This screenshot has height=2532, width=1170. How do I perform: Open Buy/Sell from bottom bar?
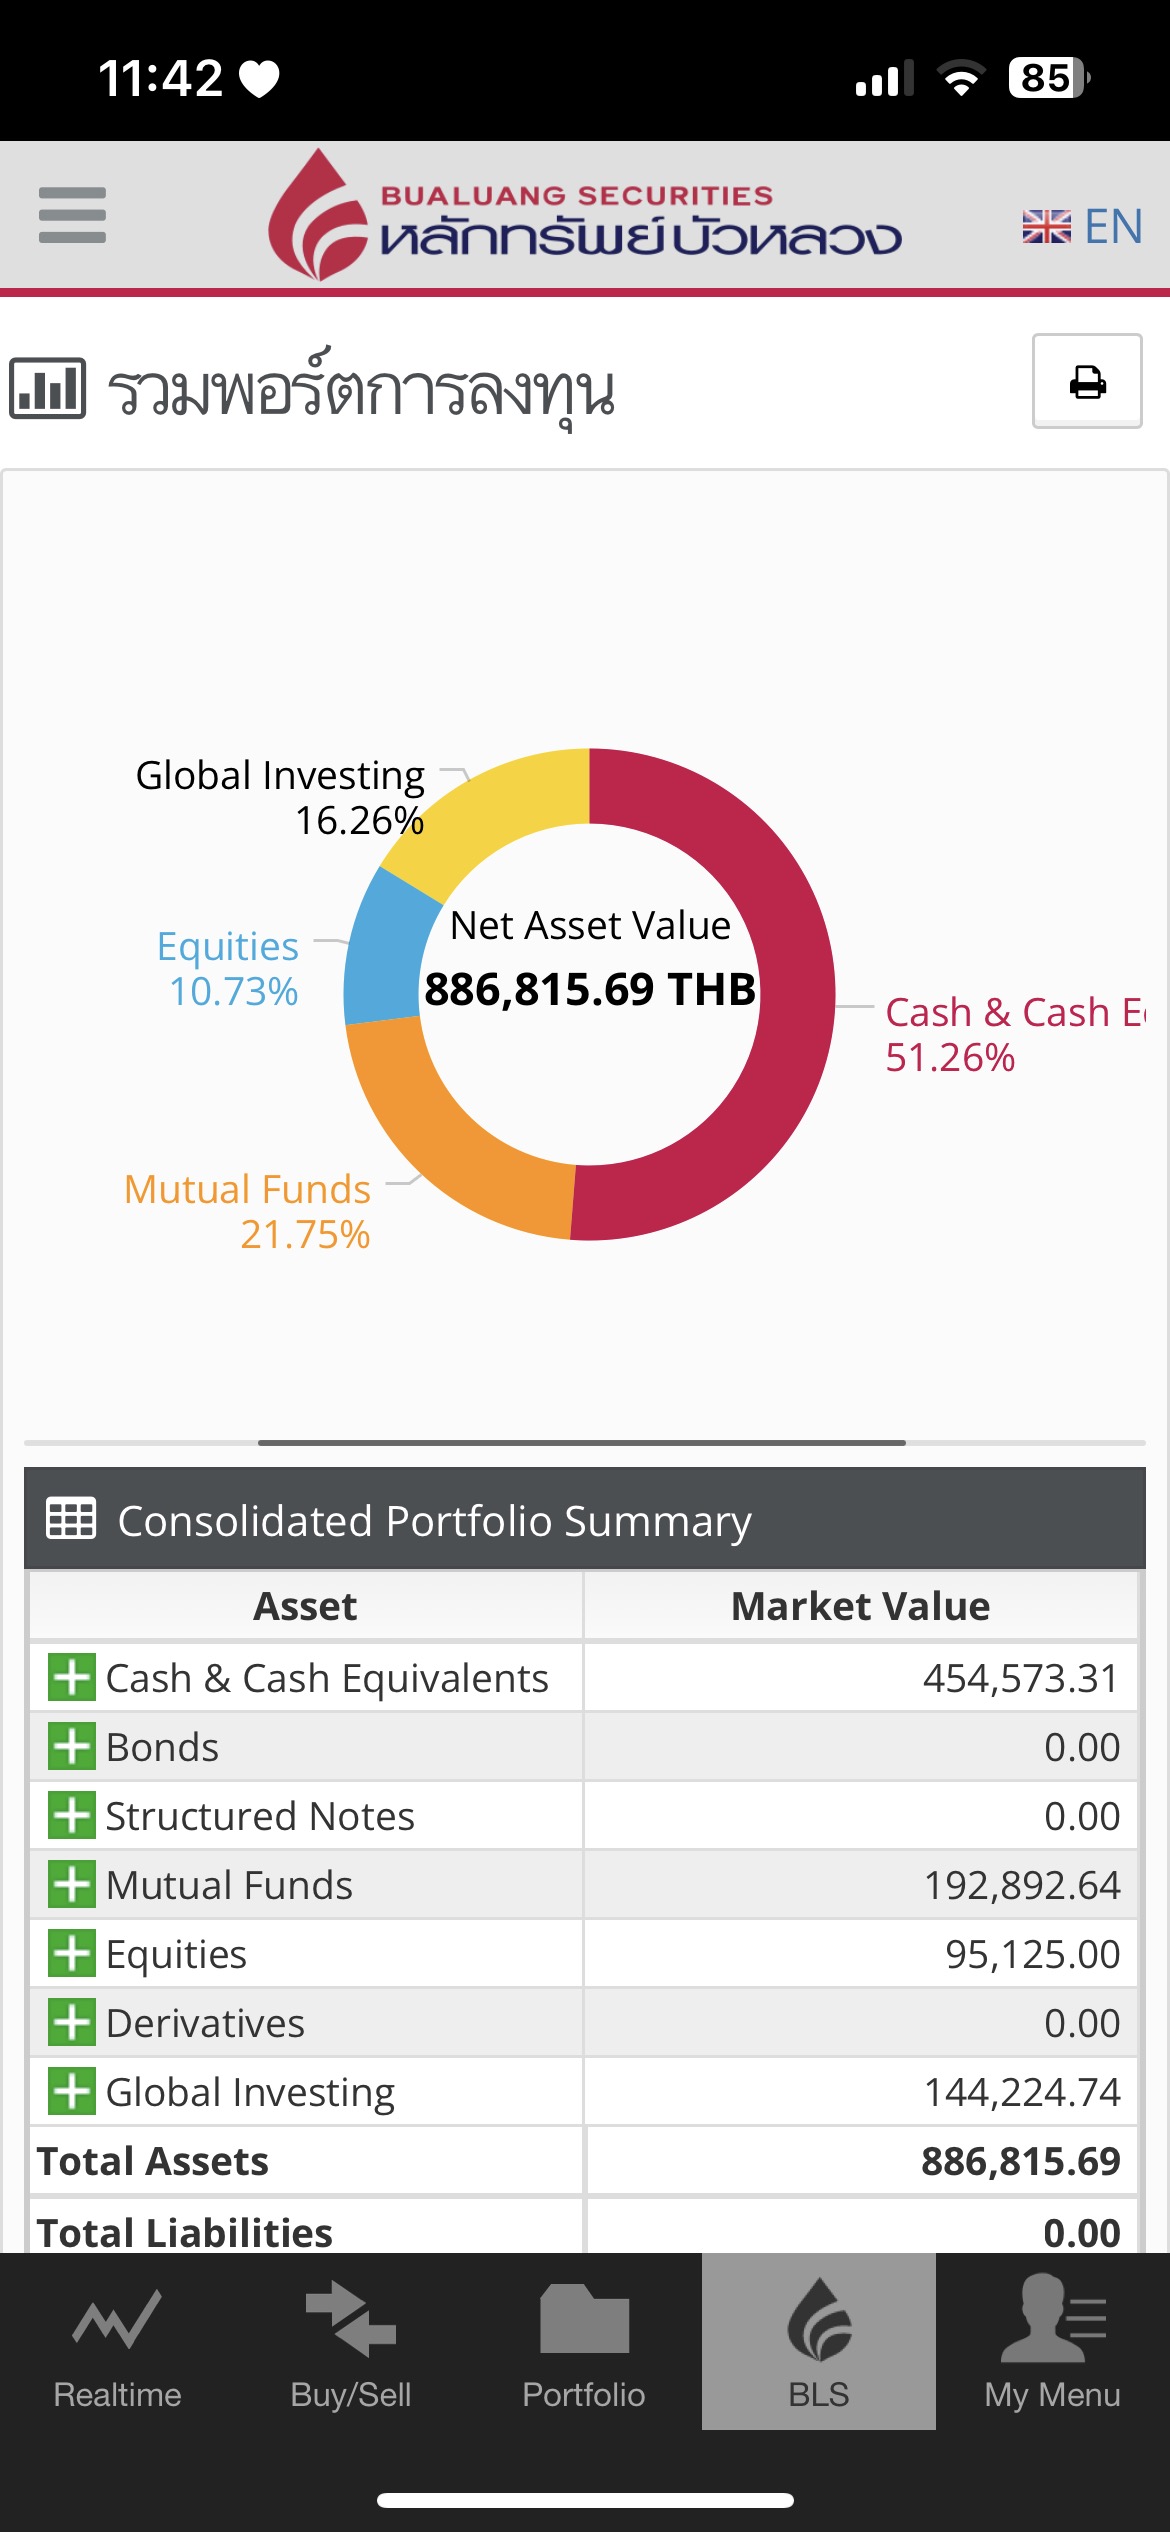point(351,2340)
